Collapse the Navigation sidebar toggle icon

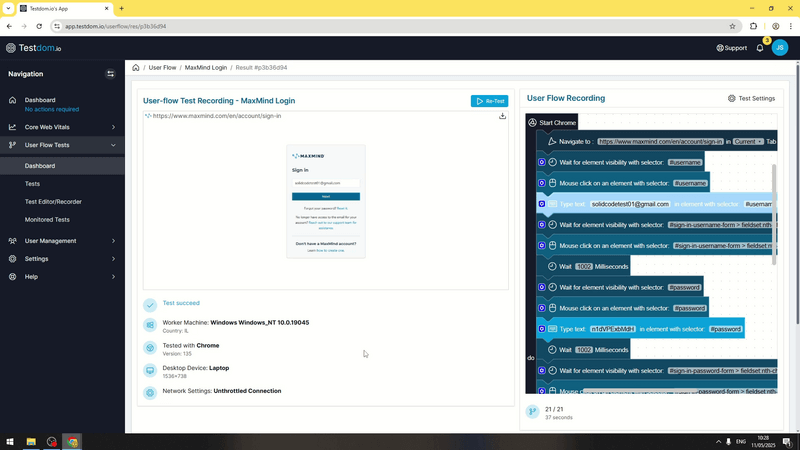(110, 74)
